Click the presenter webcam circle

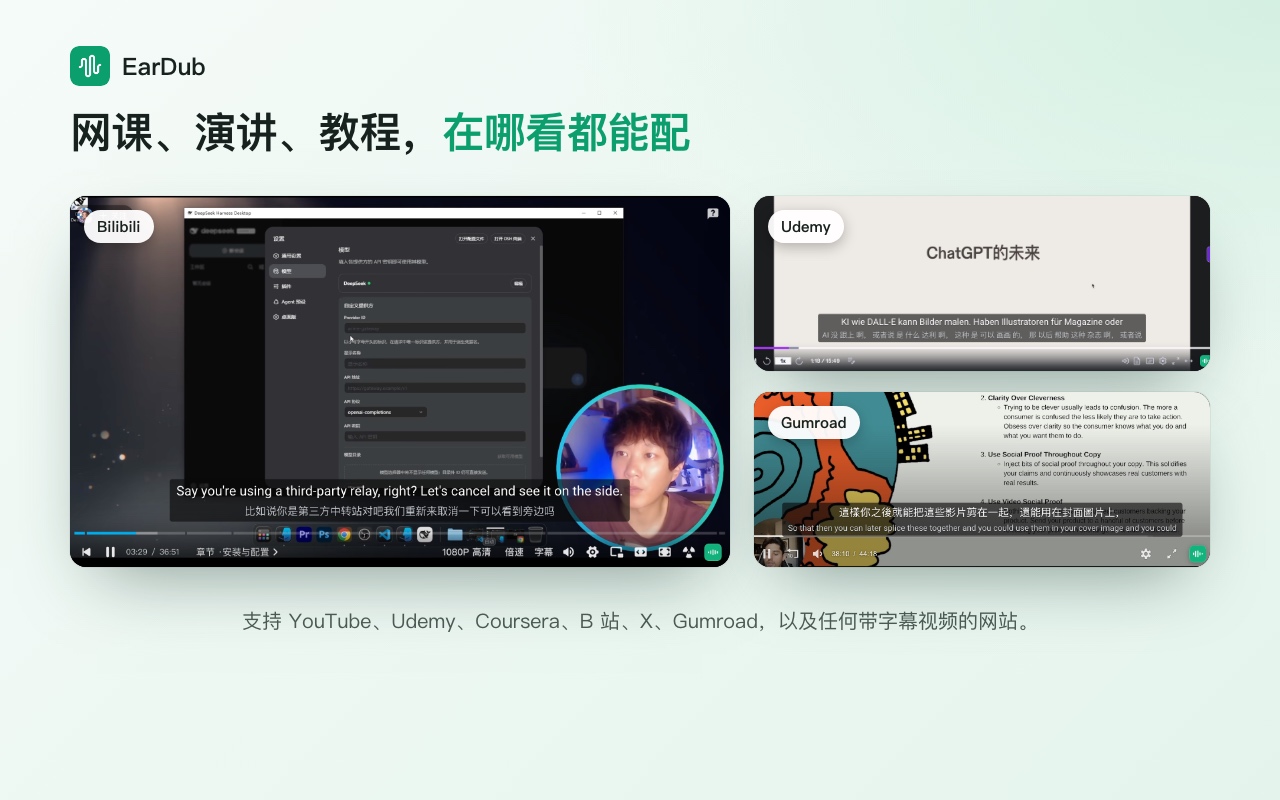tap(640, 468)
